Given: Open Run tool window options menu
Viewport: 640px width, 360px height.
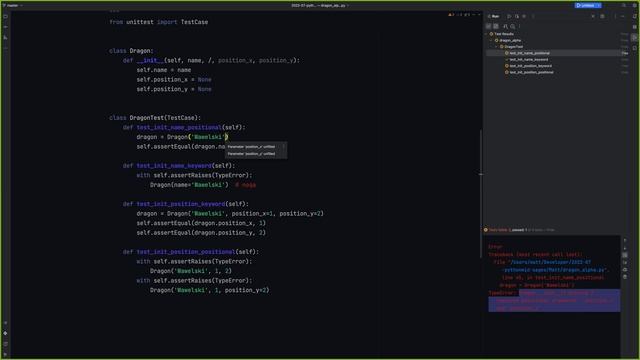Looking at the screenshot, I should click(615, 16).
